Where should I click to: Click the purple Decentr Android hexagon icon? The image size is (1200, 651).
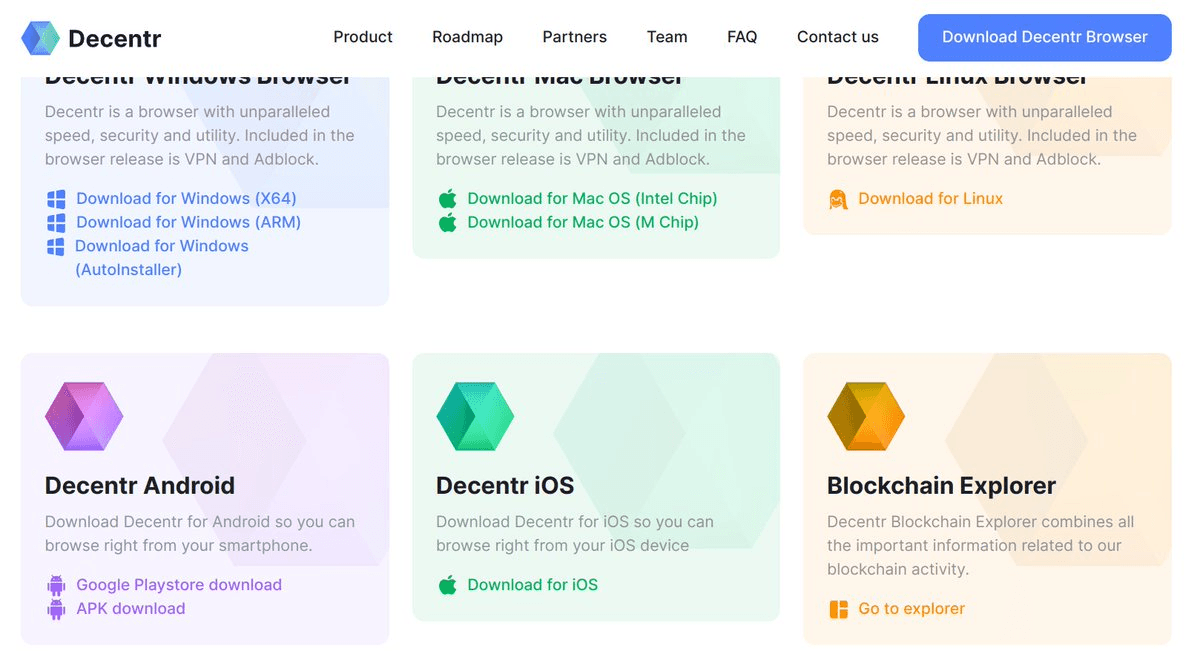(84, 416)
